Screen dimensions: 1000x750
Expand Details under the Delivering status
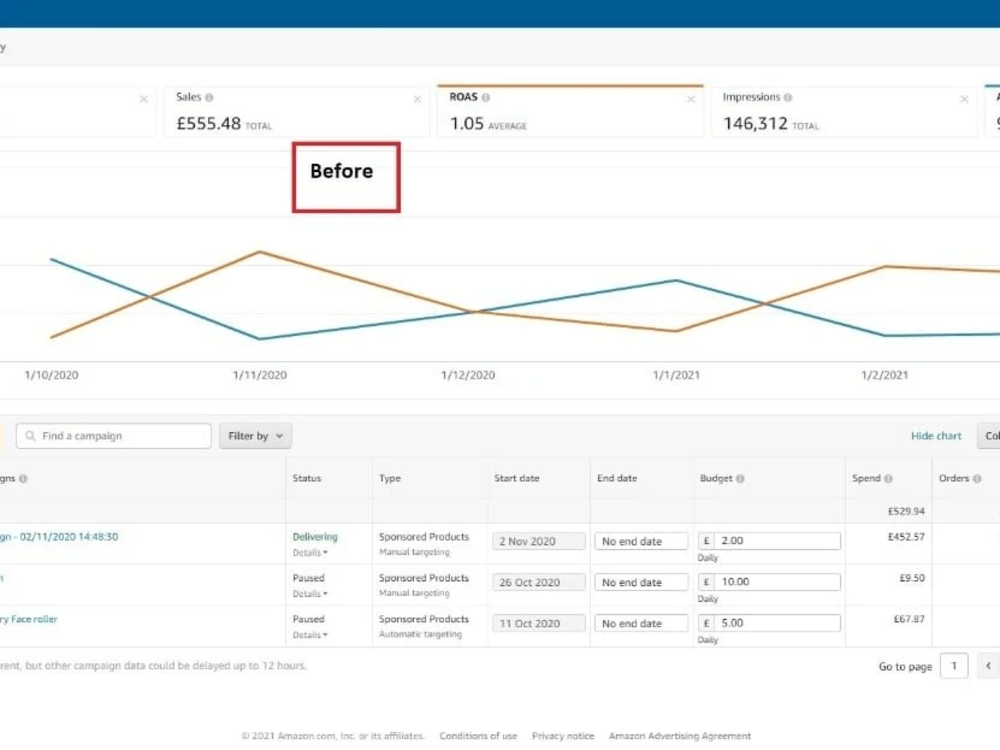(310, 553)
